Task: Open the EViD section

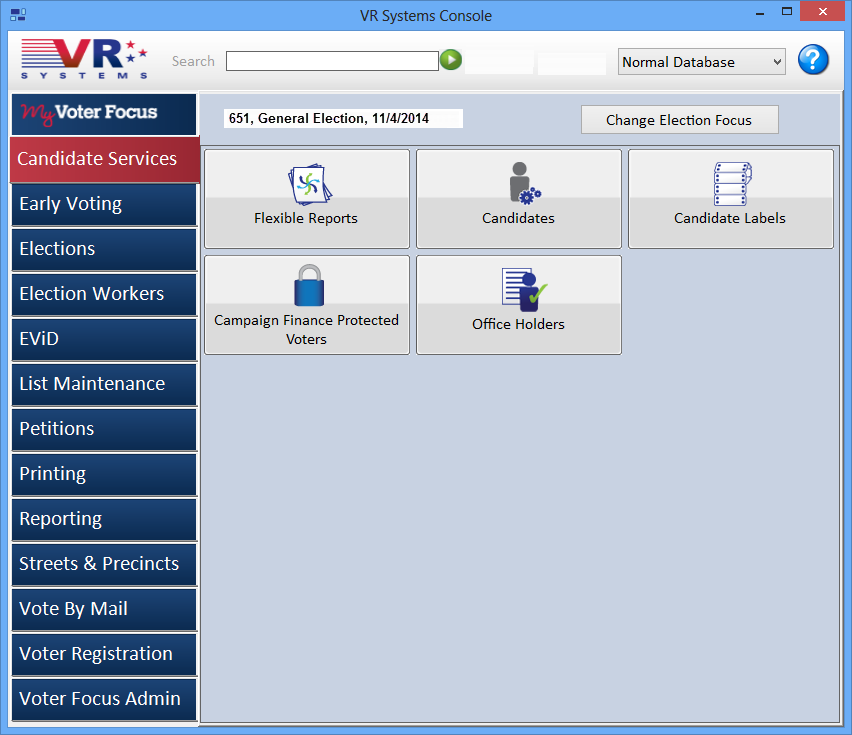Action: (x=104, y=340)
